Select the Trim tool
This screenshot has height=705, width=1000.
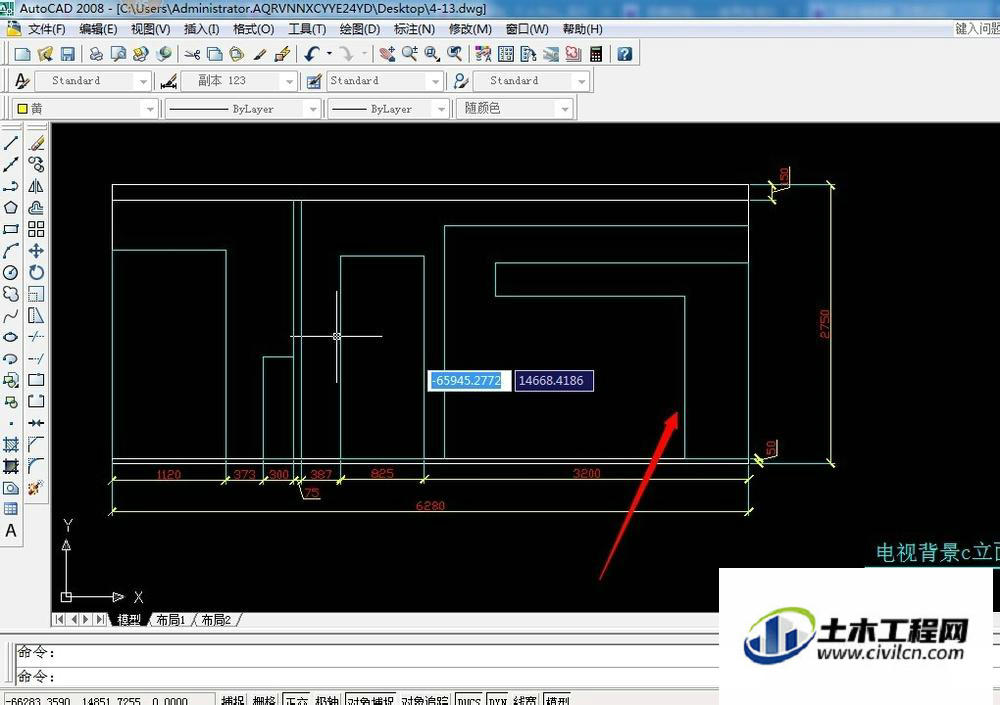(36, 337)
